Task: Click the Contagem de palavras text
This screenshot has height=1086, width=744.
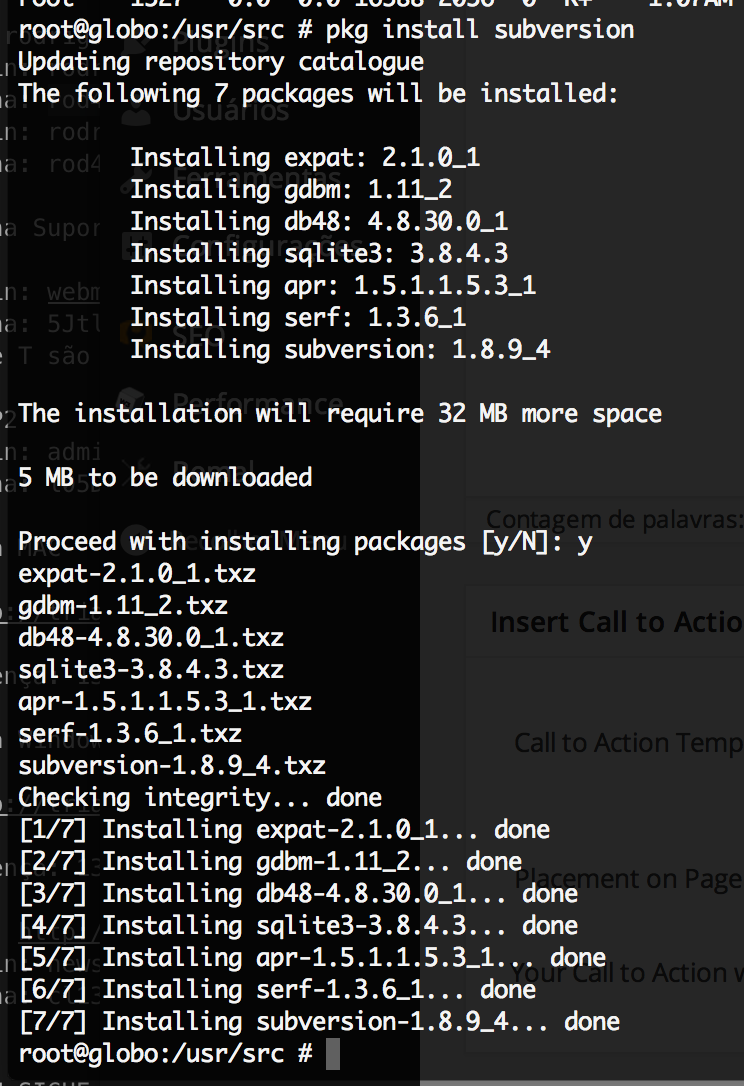Action: (614, 519)
